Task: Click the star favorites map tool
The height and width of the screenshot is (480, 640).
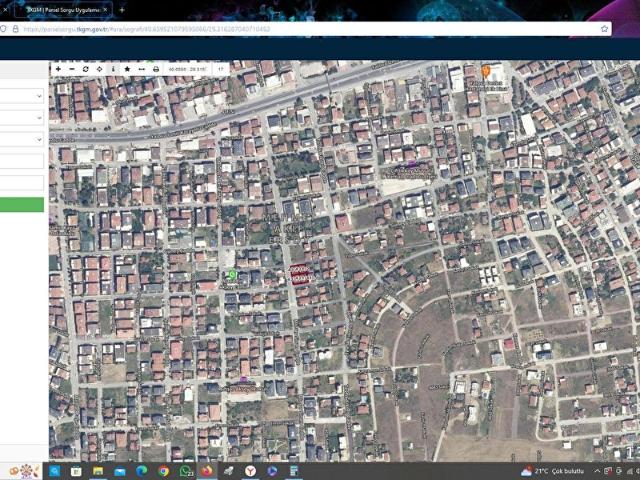Action: (127, 69)
